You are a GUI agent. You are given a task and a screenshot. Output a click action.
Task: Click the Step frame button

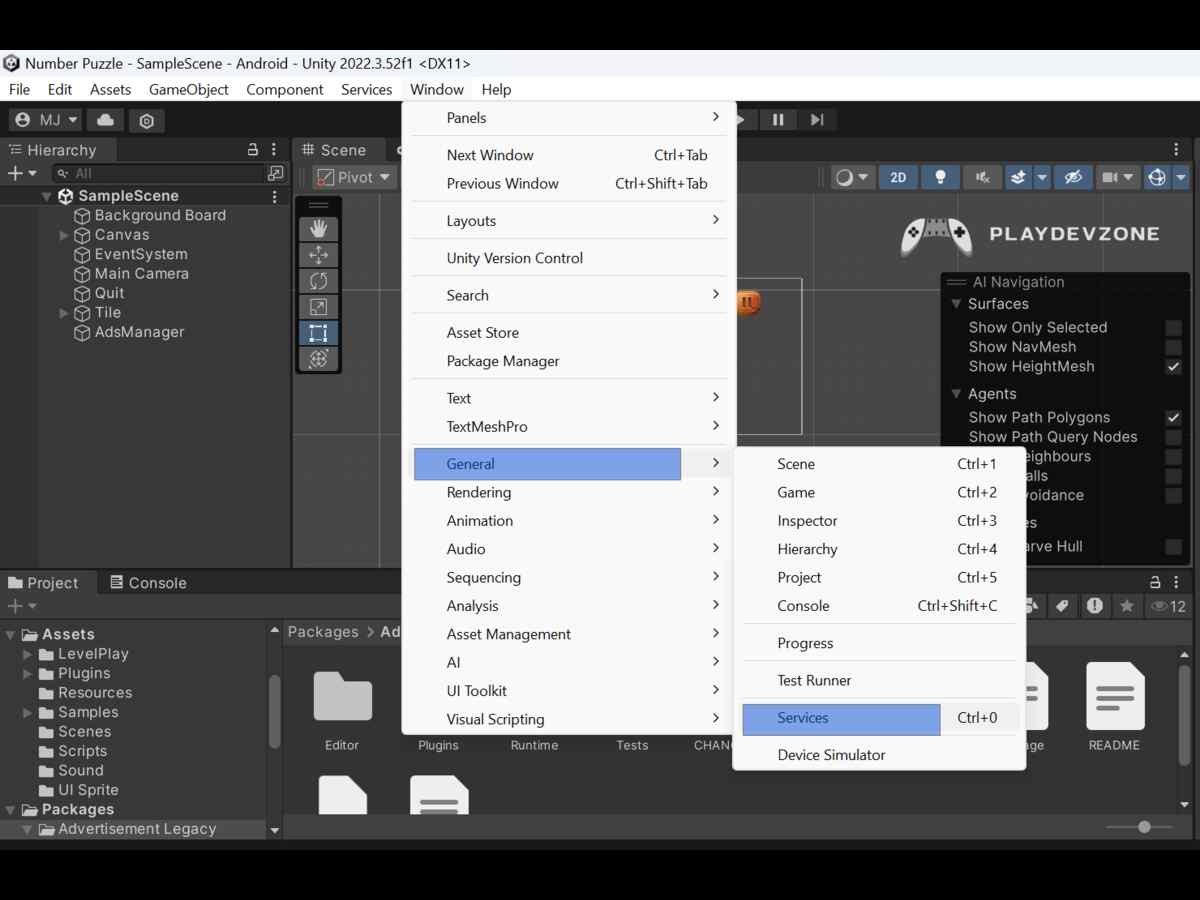pos(817,120)
